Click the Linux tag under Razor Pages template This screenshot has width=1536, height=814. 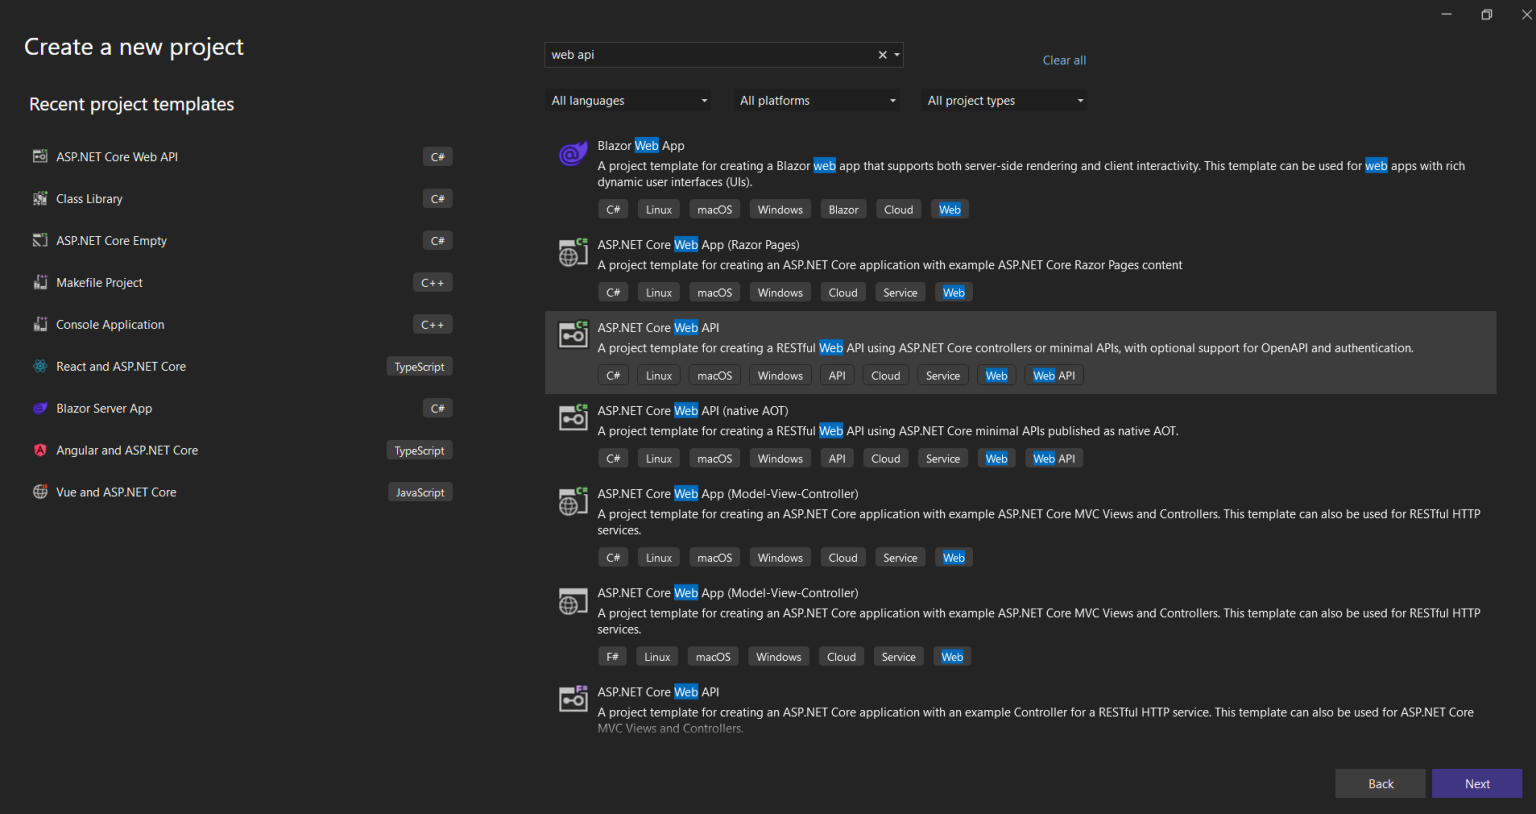(658, 291)
